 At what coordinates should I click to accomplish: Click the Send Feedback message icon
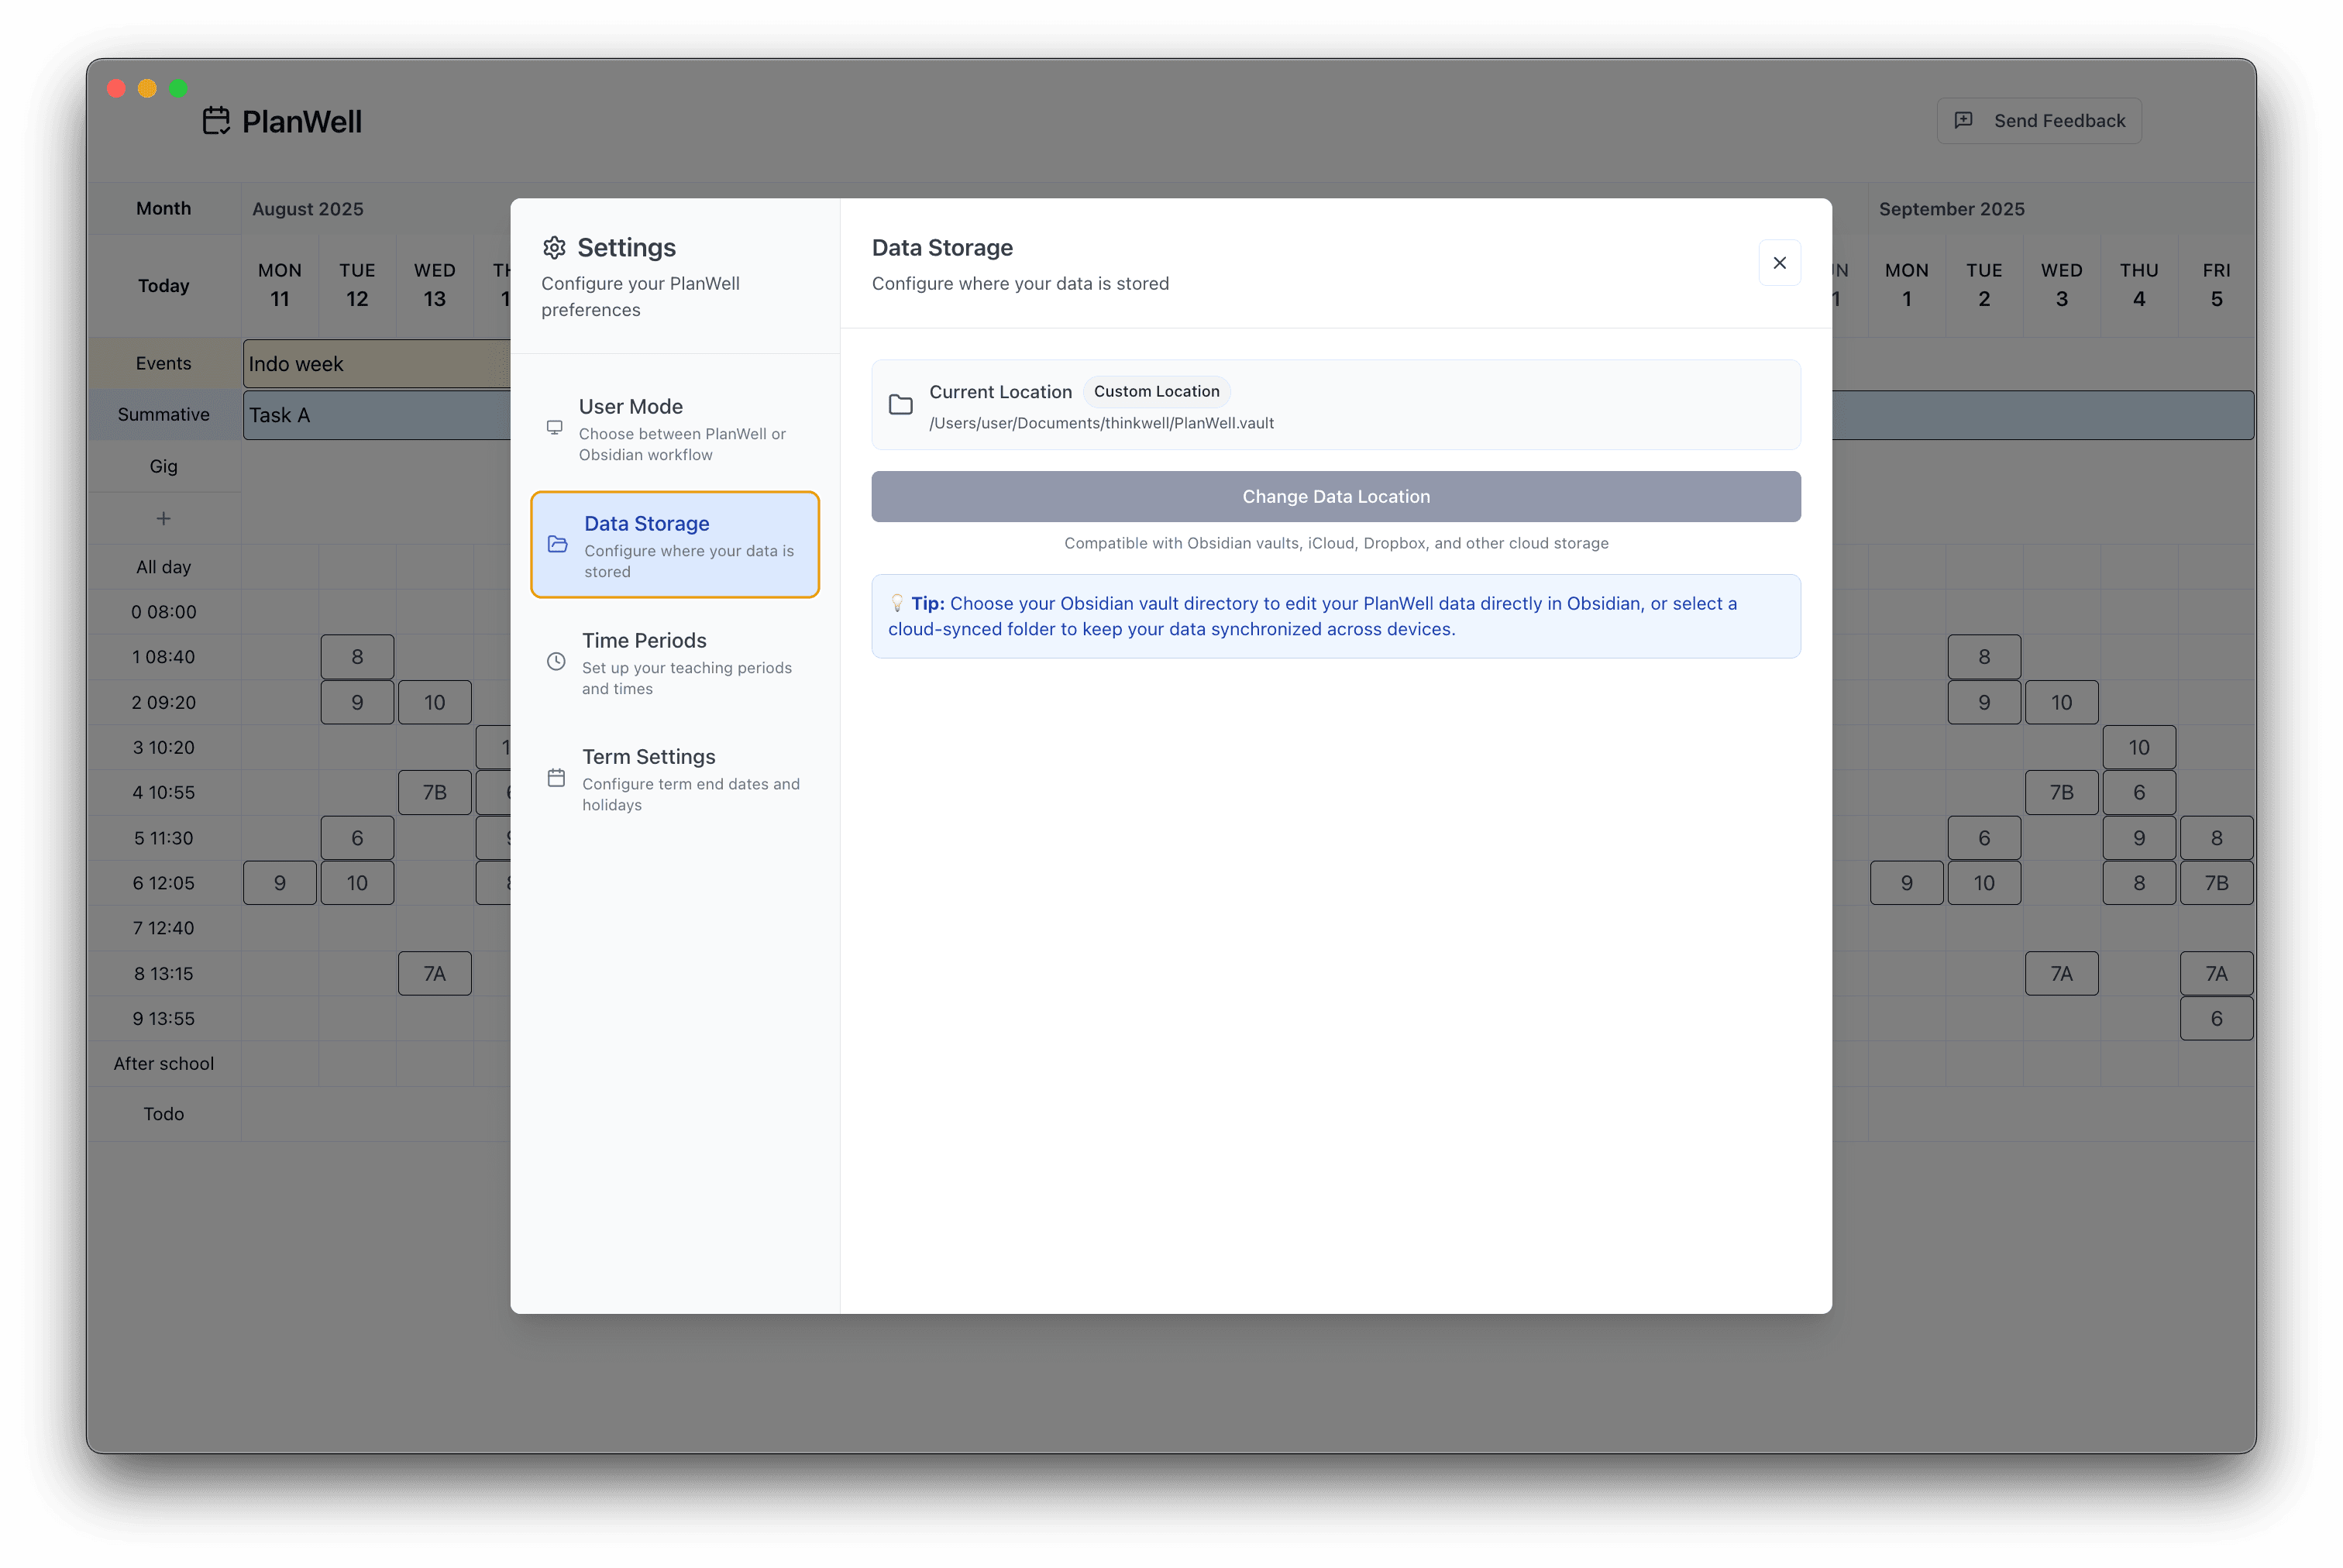tap(1964, 120)
